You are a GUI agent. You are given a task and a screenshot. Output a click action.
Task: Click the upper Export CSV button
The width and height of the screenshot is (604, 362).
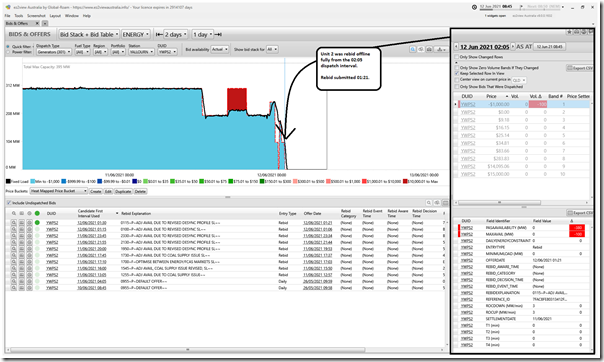coord(580,68)
